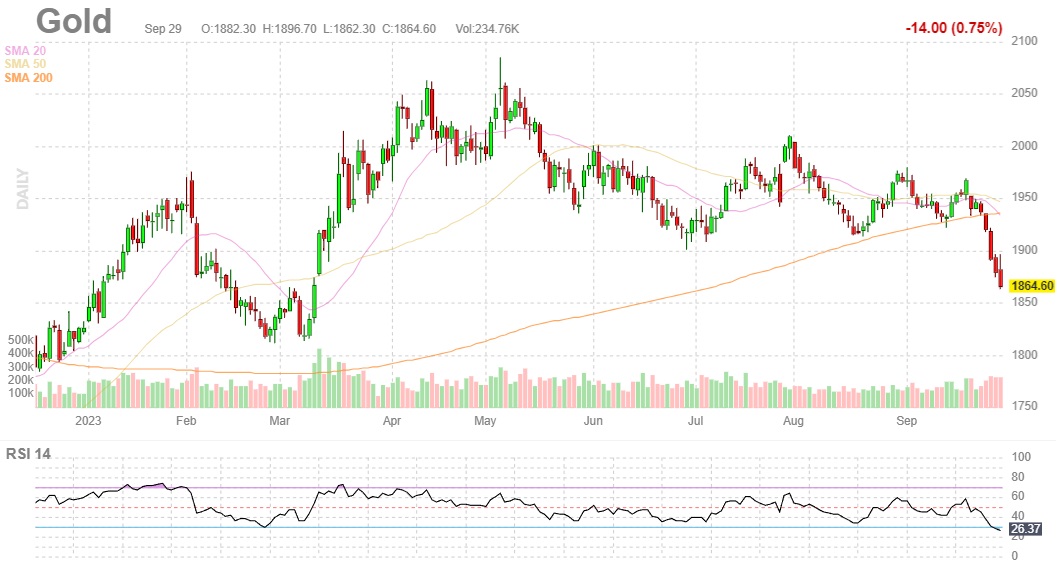The height and width of the screenshot is (565, 1060).
Task: Click the RSI axis label 60
Action: tap(1018, 497)
